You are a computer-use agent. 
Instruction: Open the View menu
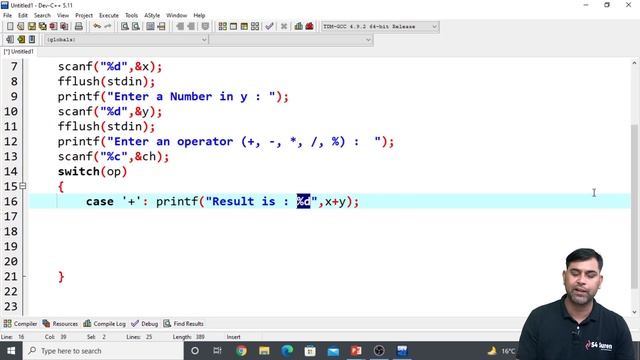tap(63, 16)
